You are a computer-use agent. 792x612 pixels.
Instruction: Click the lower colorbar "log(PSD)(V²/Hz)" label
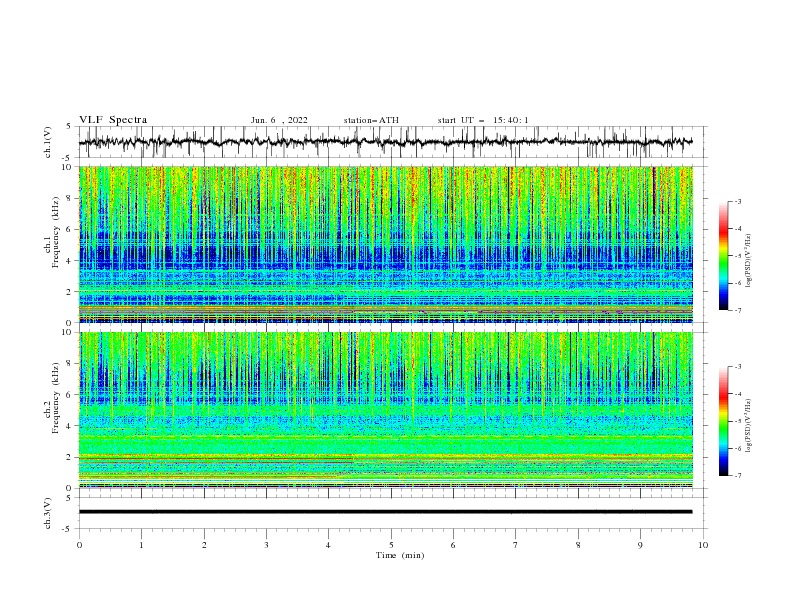click(x=748, y=425)
